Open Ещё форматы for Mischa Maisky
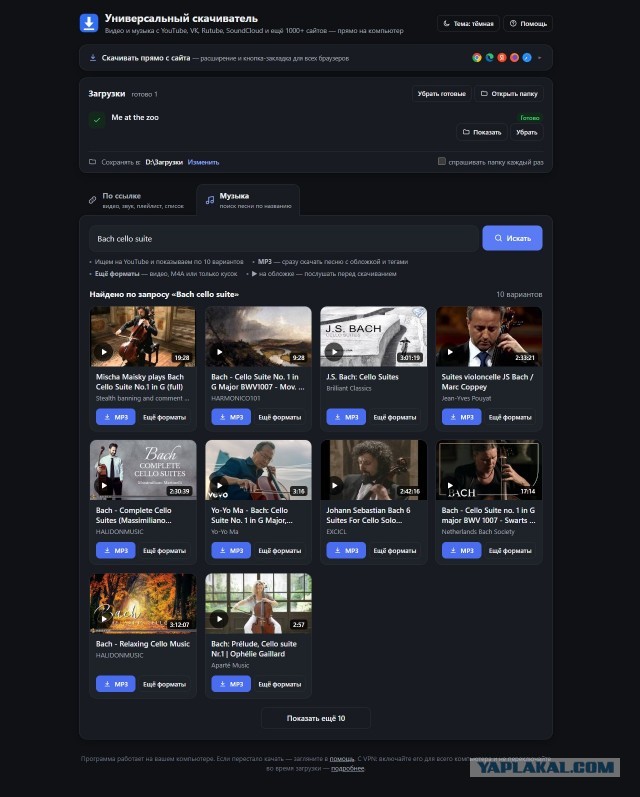 pos(164,417)
